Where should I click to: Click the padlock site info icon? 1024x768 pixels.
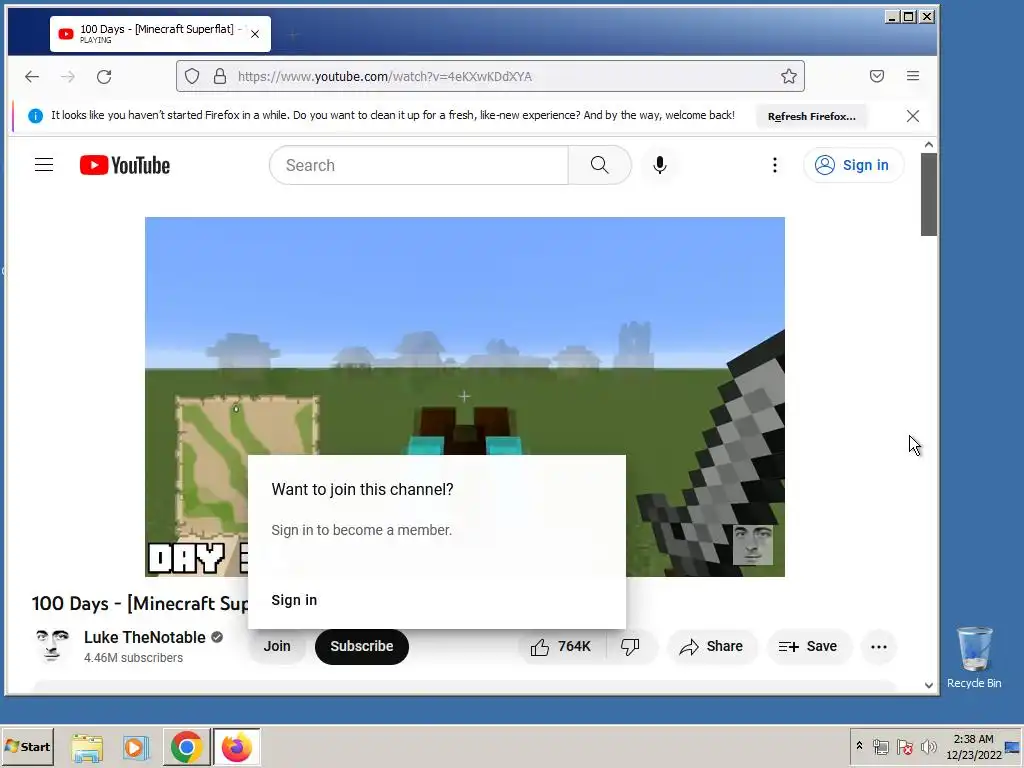[220, 76]
